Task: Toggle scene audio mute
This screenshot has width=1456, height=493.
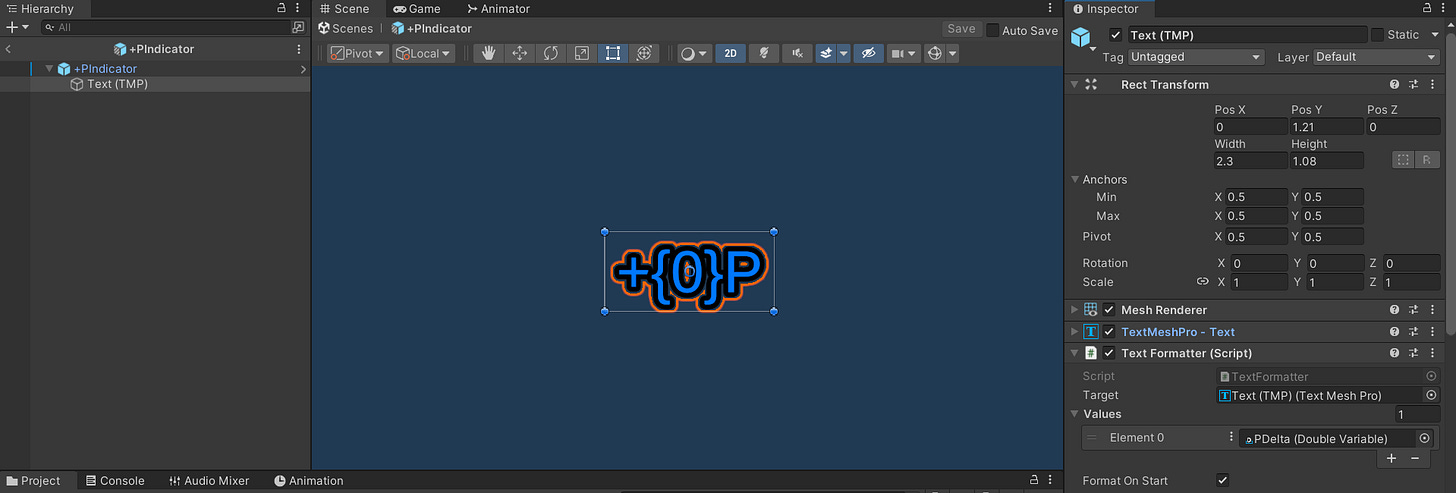Action: (797, 53)
